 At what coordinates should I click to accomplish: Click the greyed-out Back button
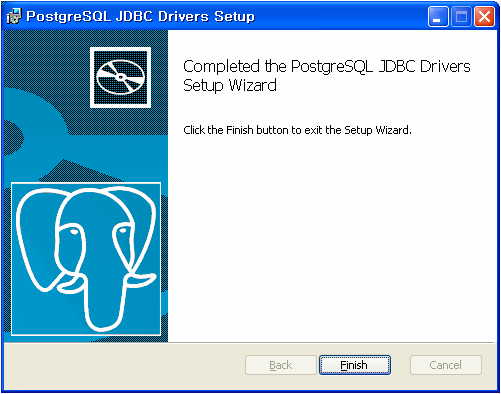pyautogui.click(x=281, y=365)
